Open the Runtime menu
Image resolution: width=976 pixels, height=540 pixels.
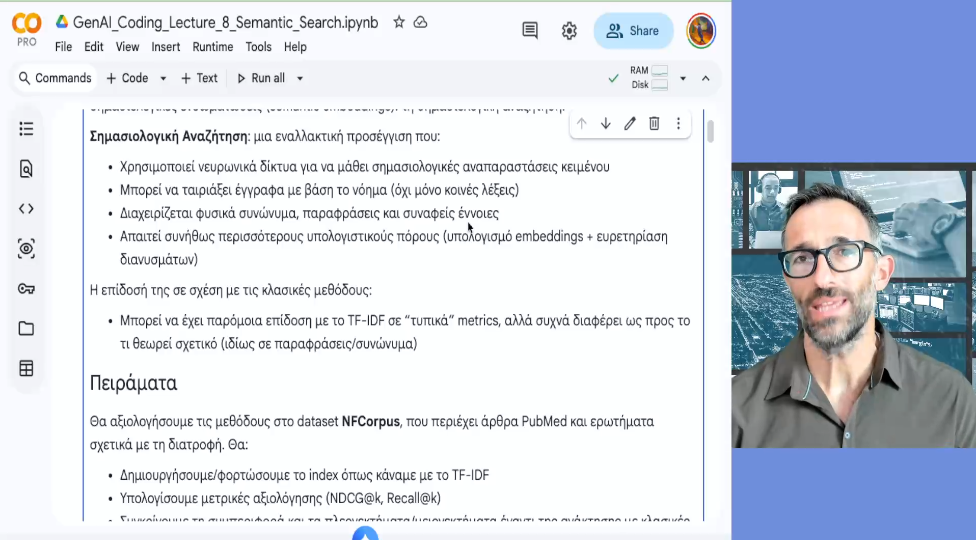(x=212, y=47)
